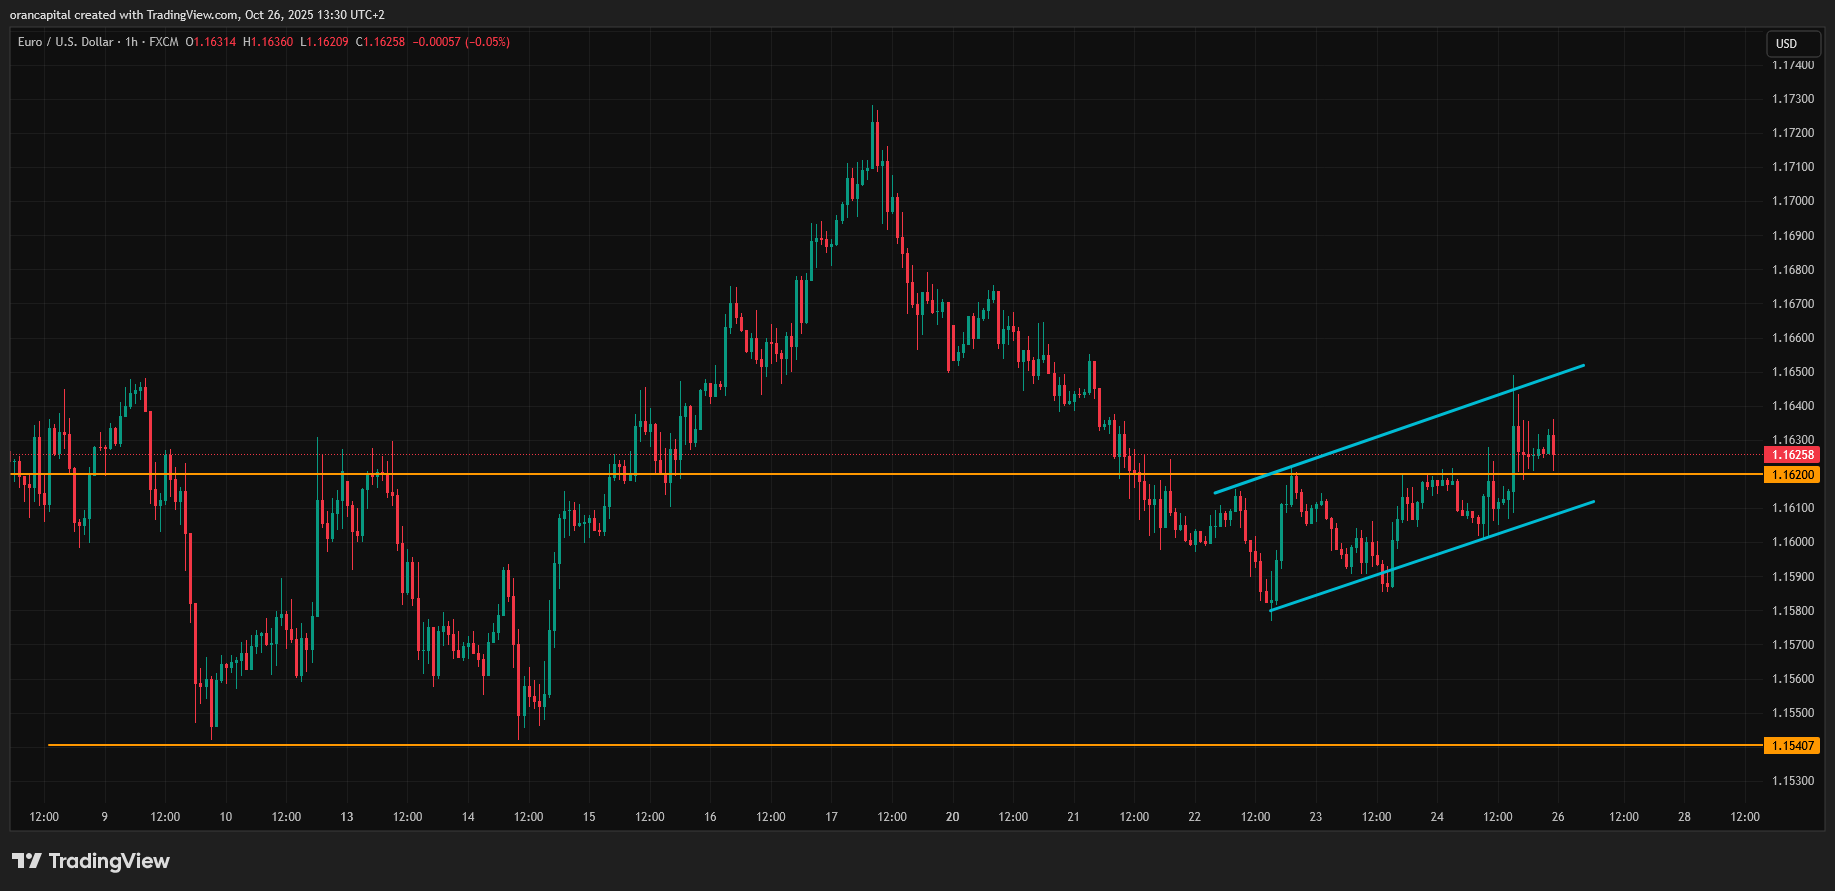Select the low value L1.16209
This screenshot has width=1835, height=891.
pos(324,42)
